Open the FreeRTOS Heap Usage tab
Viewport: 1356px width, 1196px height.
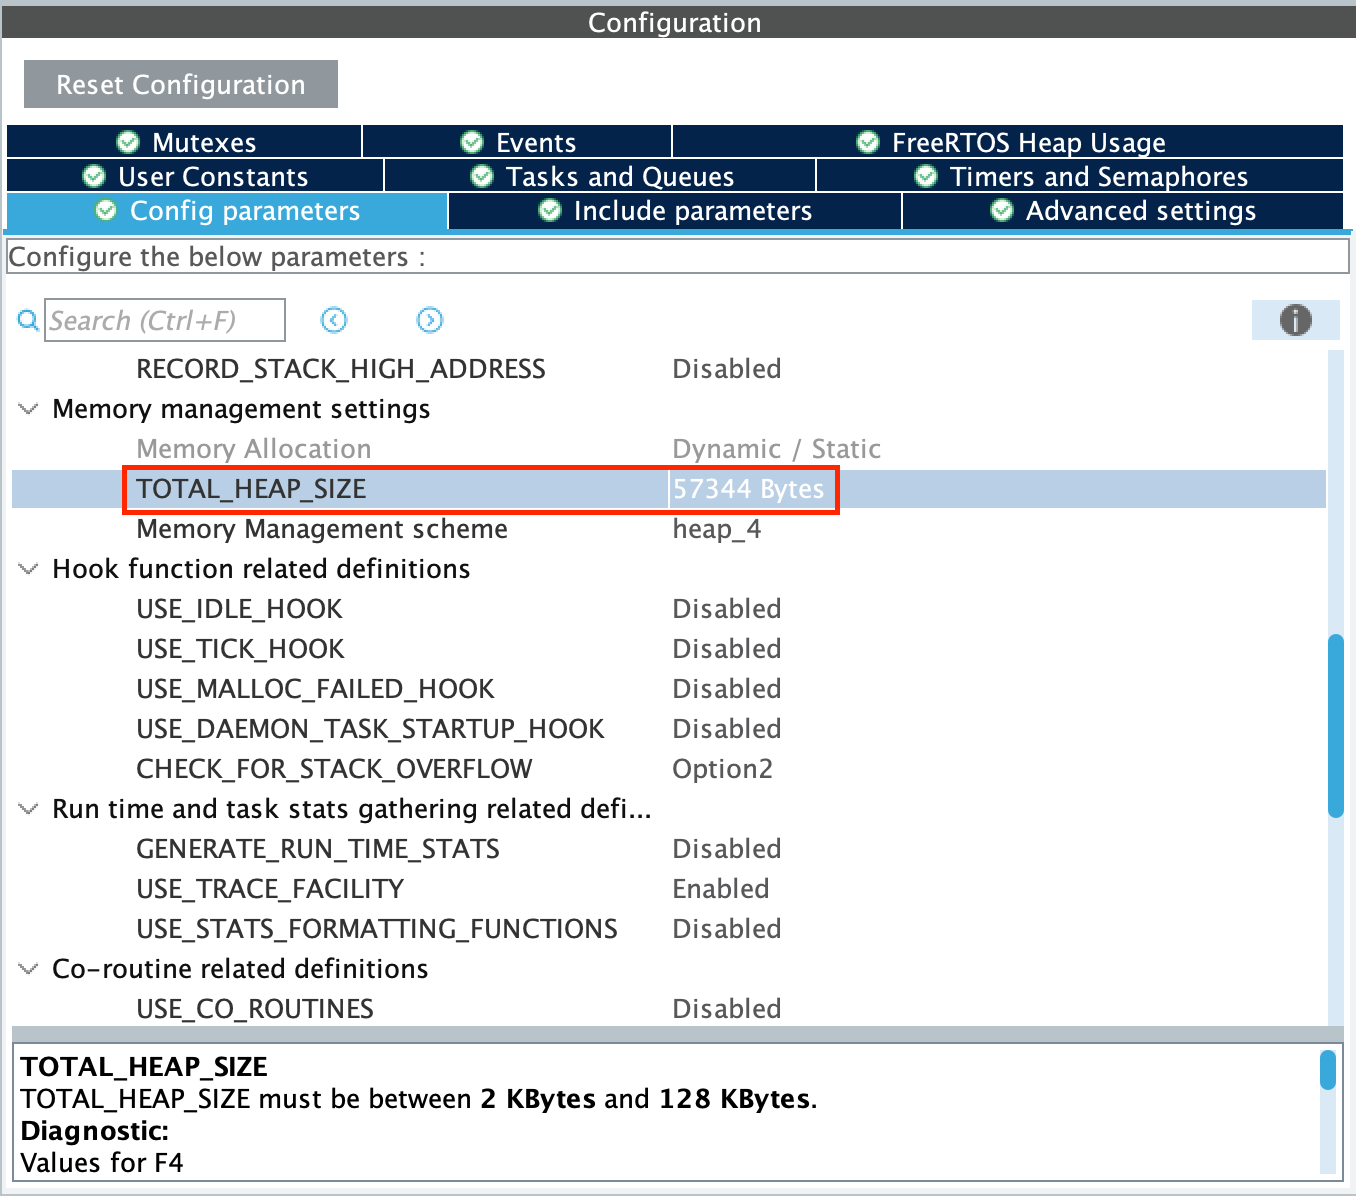tap(1008, 142)
